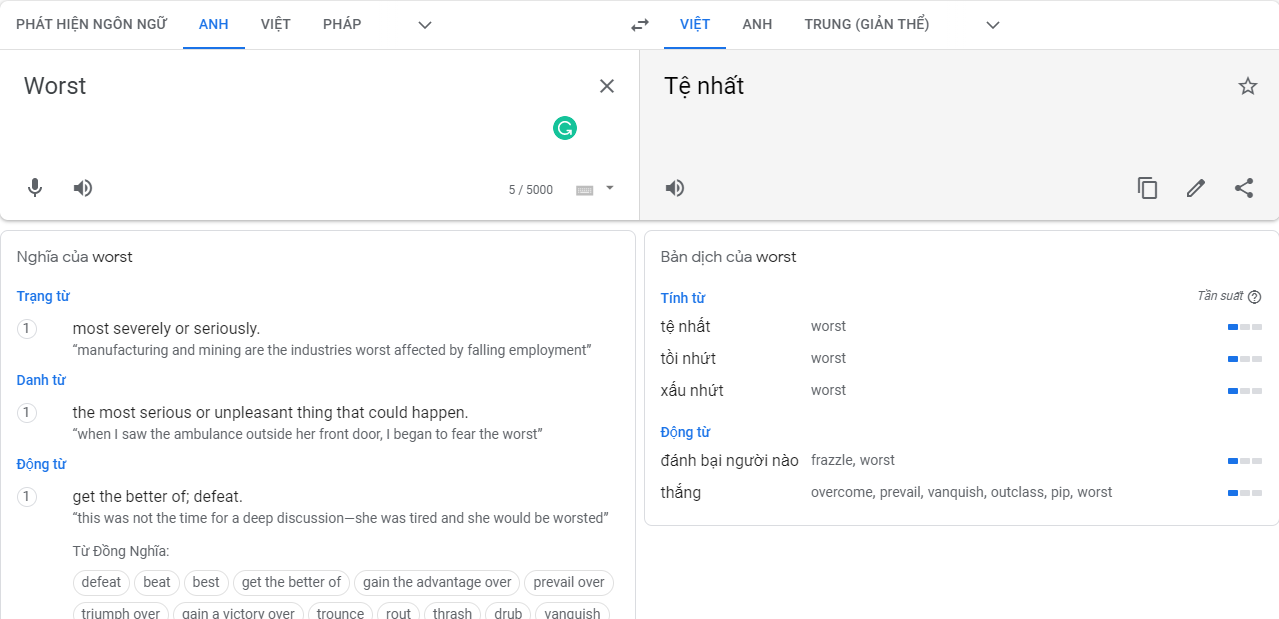1279x619 pixels.
Task: Click the synonym chip "get the better of"
Action: tap(291, 582)
